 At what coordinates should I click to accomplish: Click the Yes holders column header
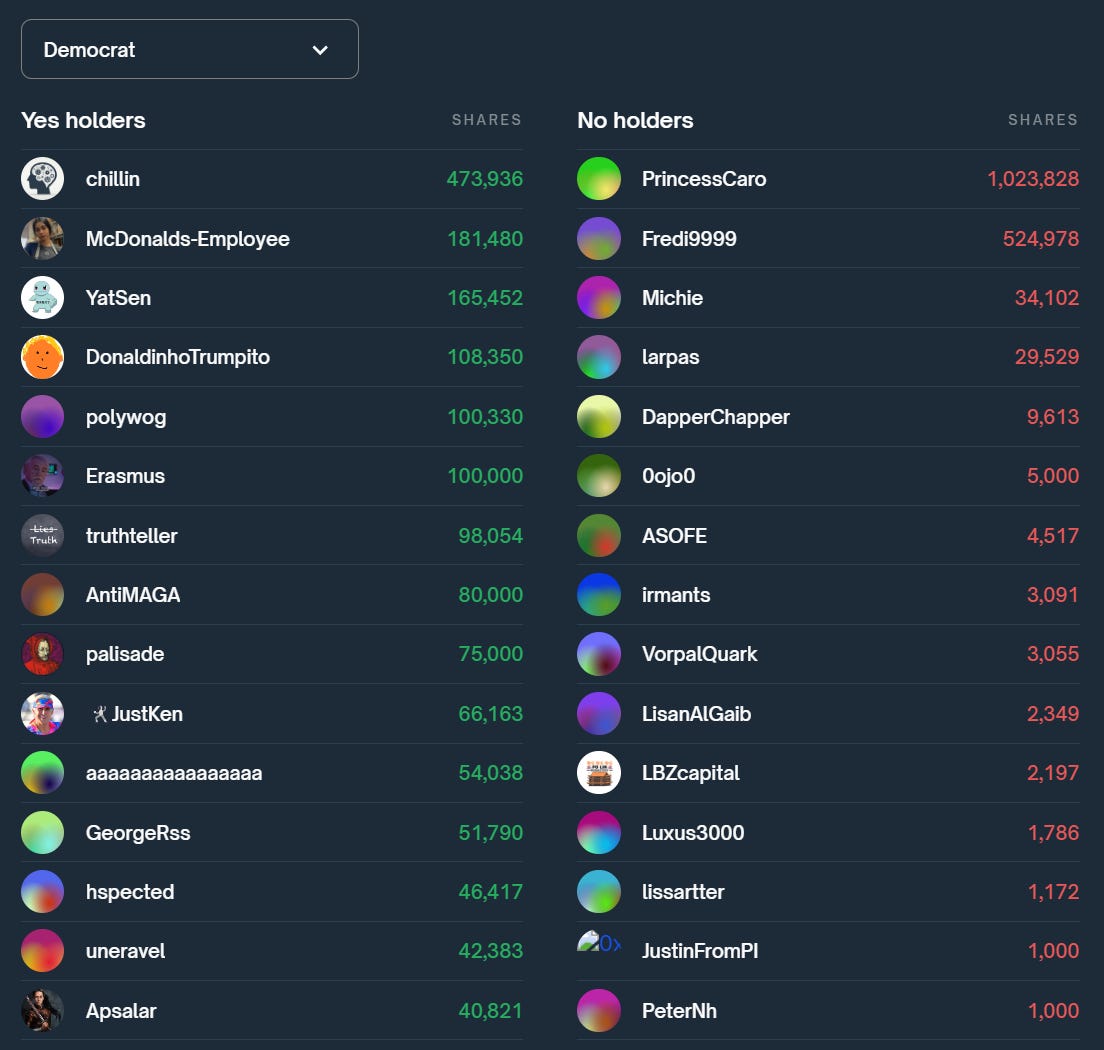coord(83,120)
